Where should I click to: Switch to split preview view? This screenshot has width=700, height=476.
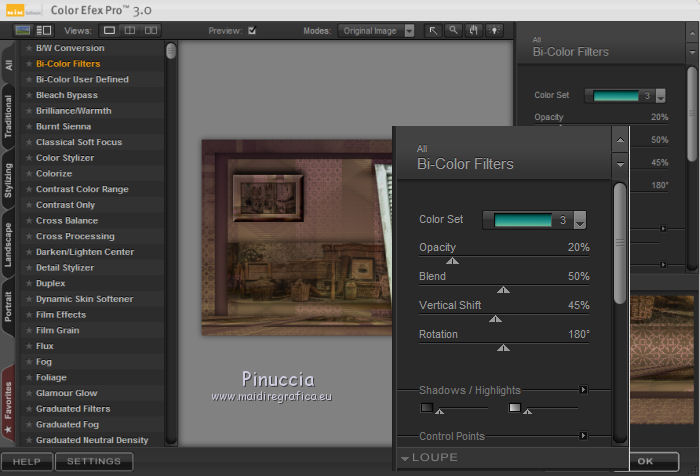(x=130, y=30)
